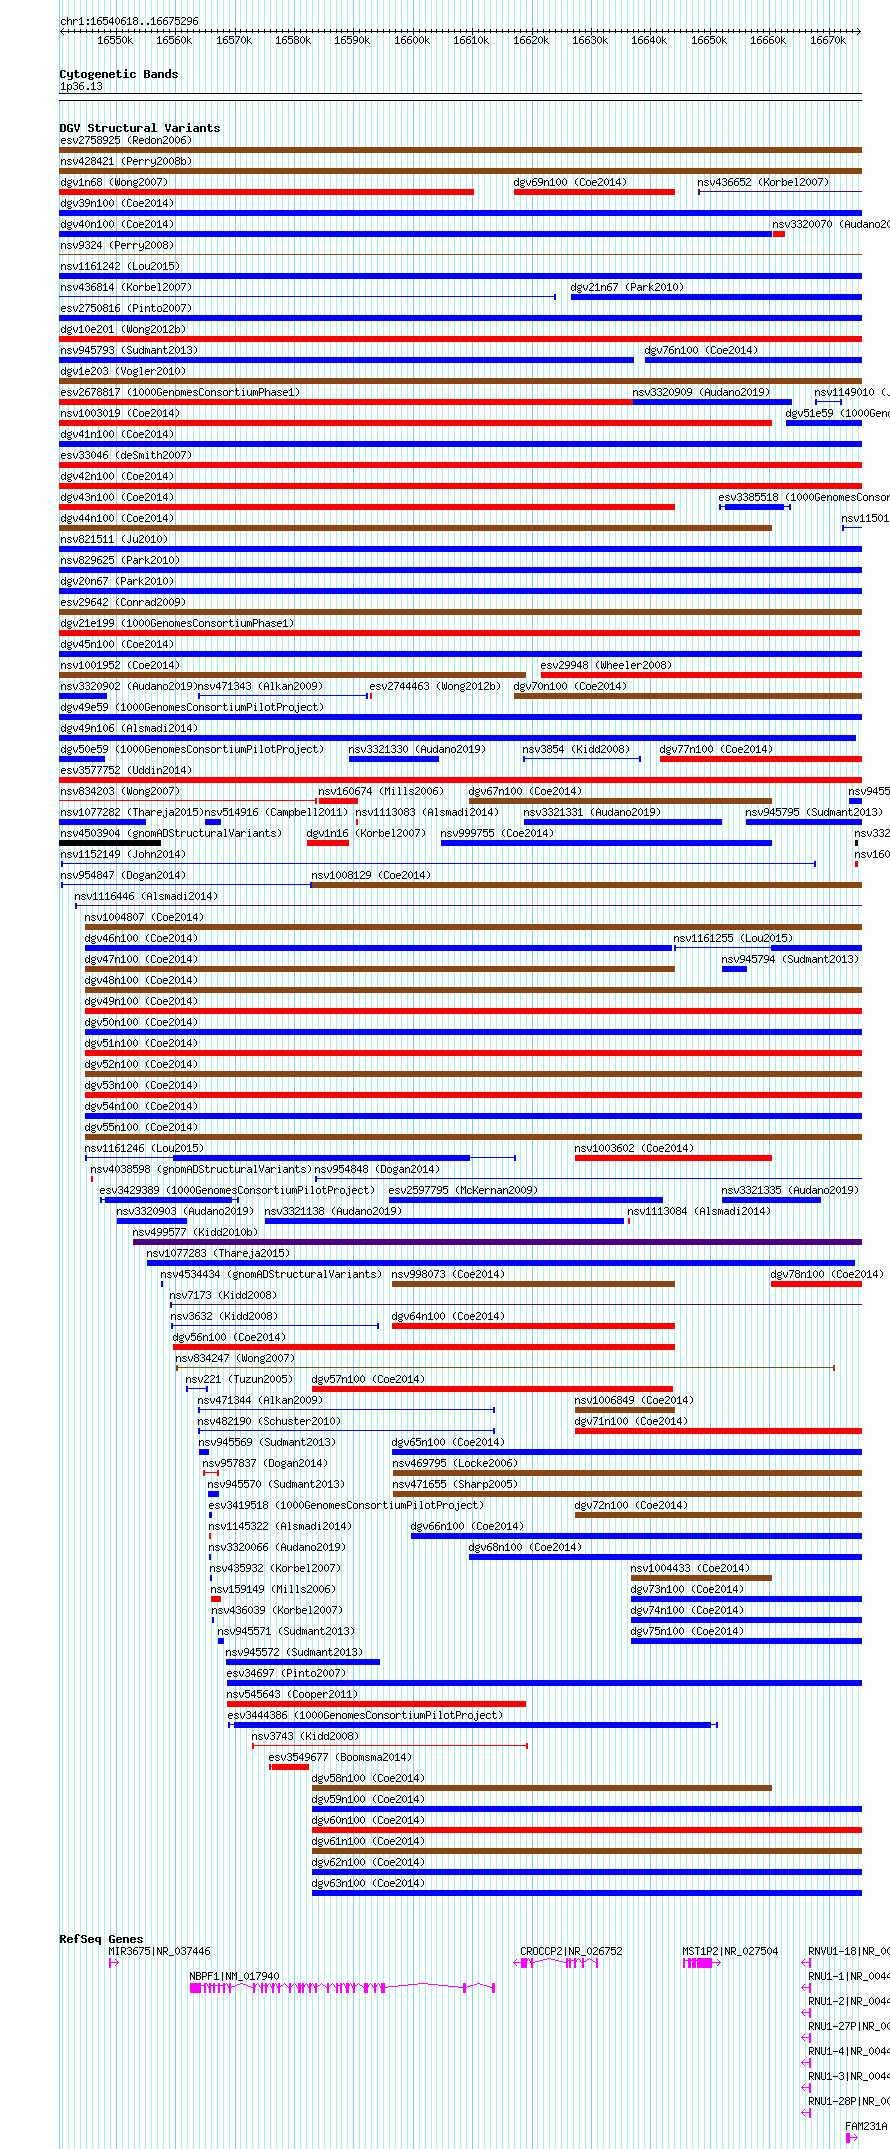890x2149 pixels.
Task: Select variant nsv1077283 (Thareja2015)
Action: [218, 1253]
